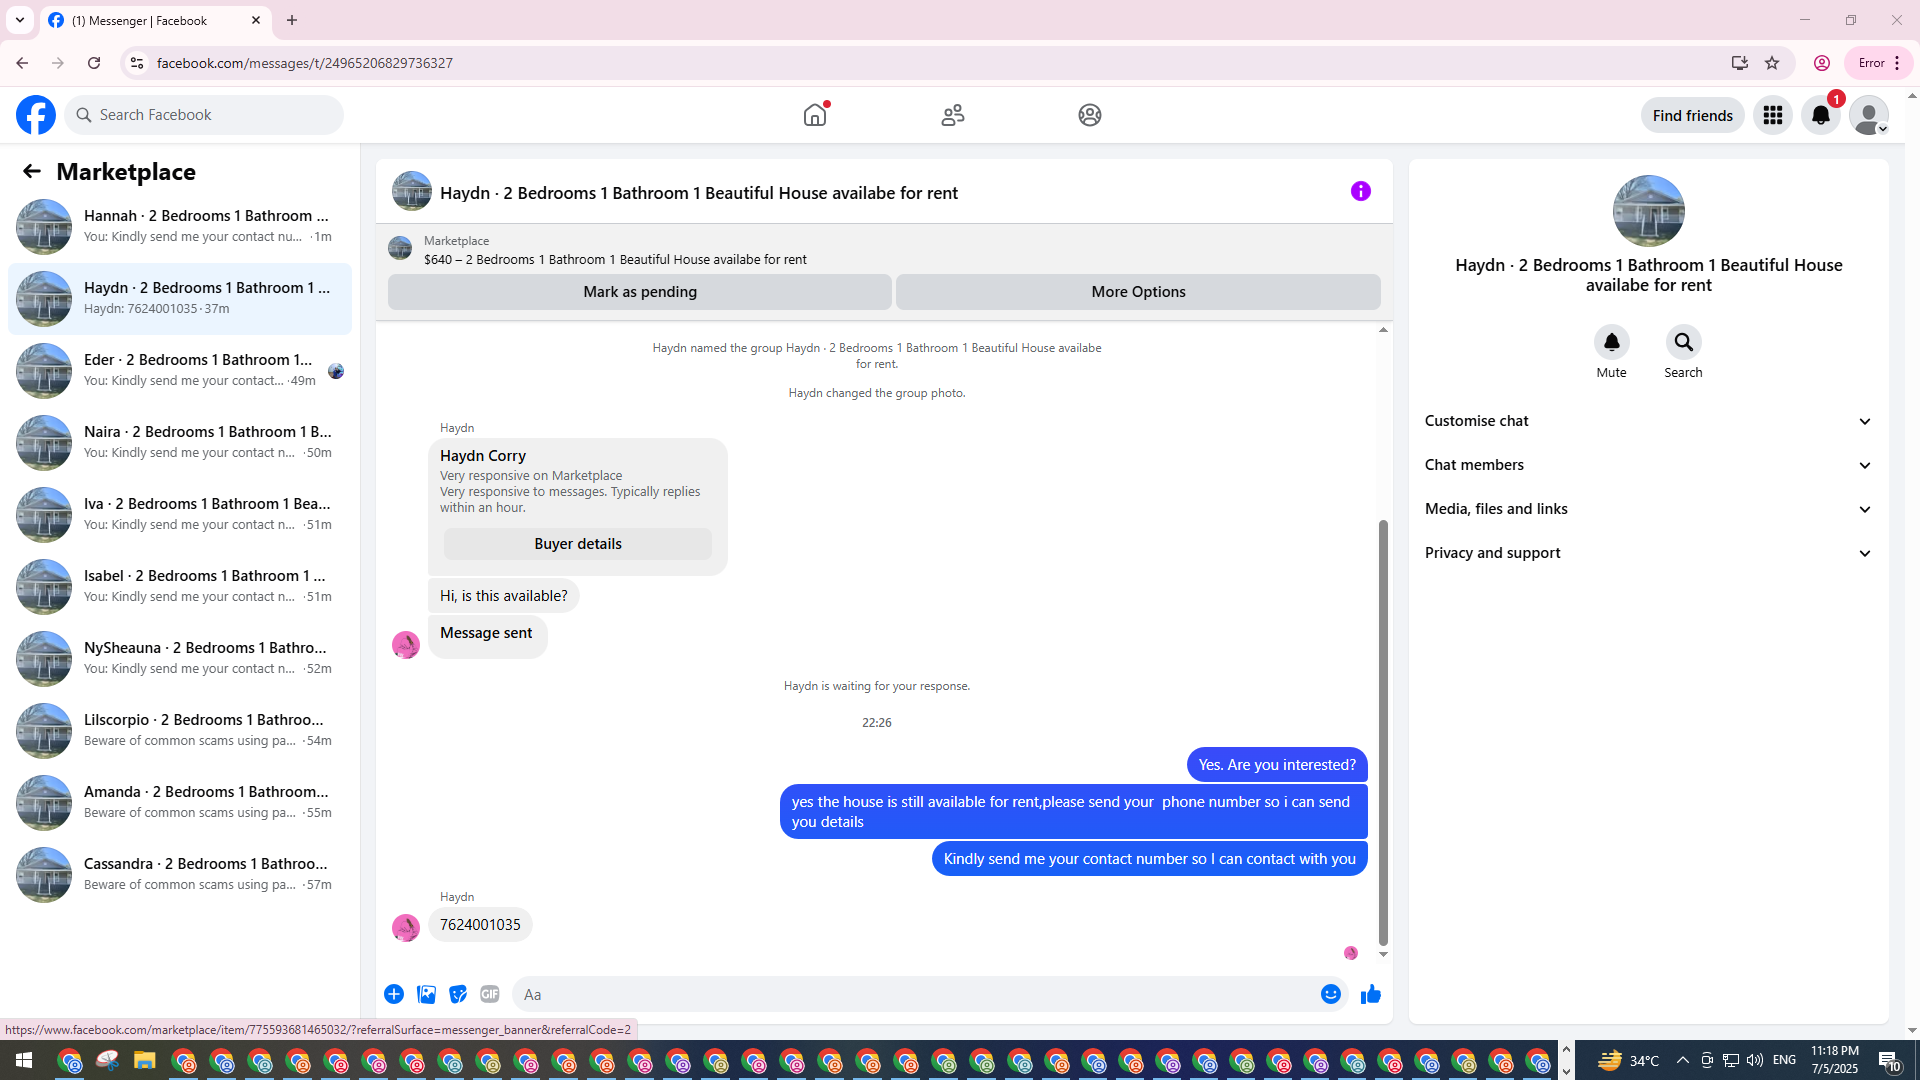Expand Privacy and support section
Viewport: 1920px width, 1080px height.
point(1648,553)
